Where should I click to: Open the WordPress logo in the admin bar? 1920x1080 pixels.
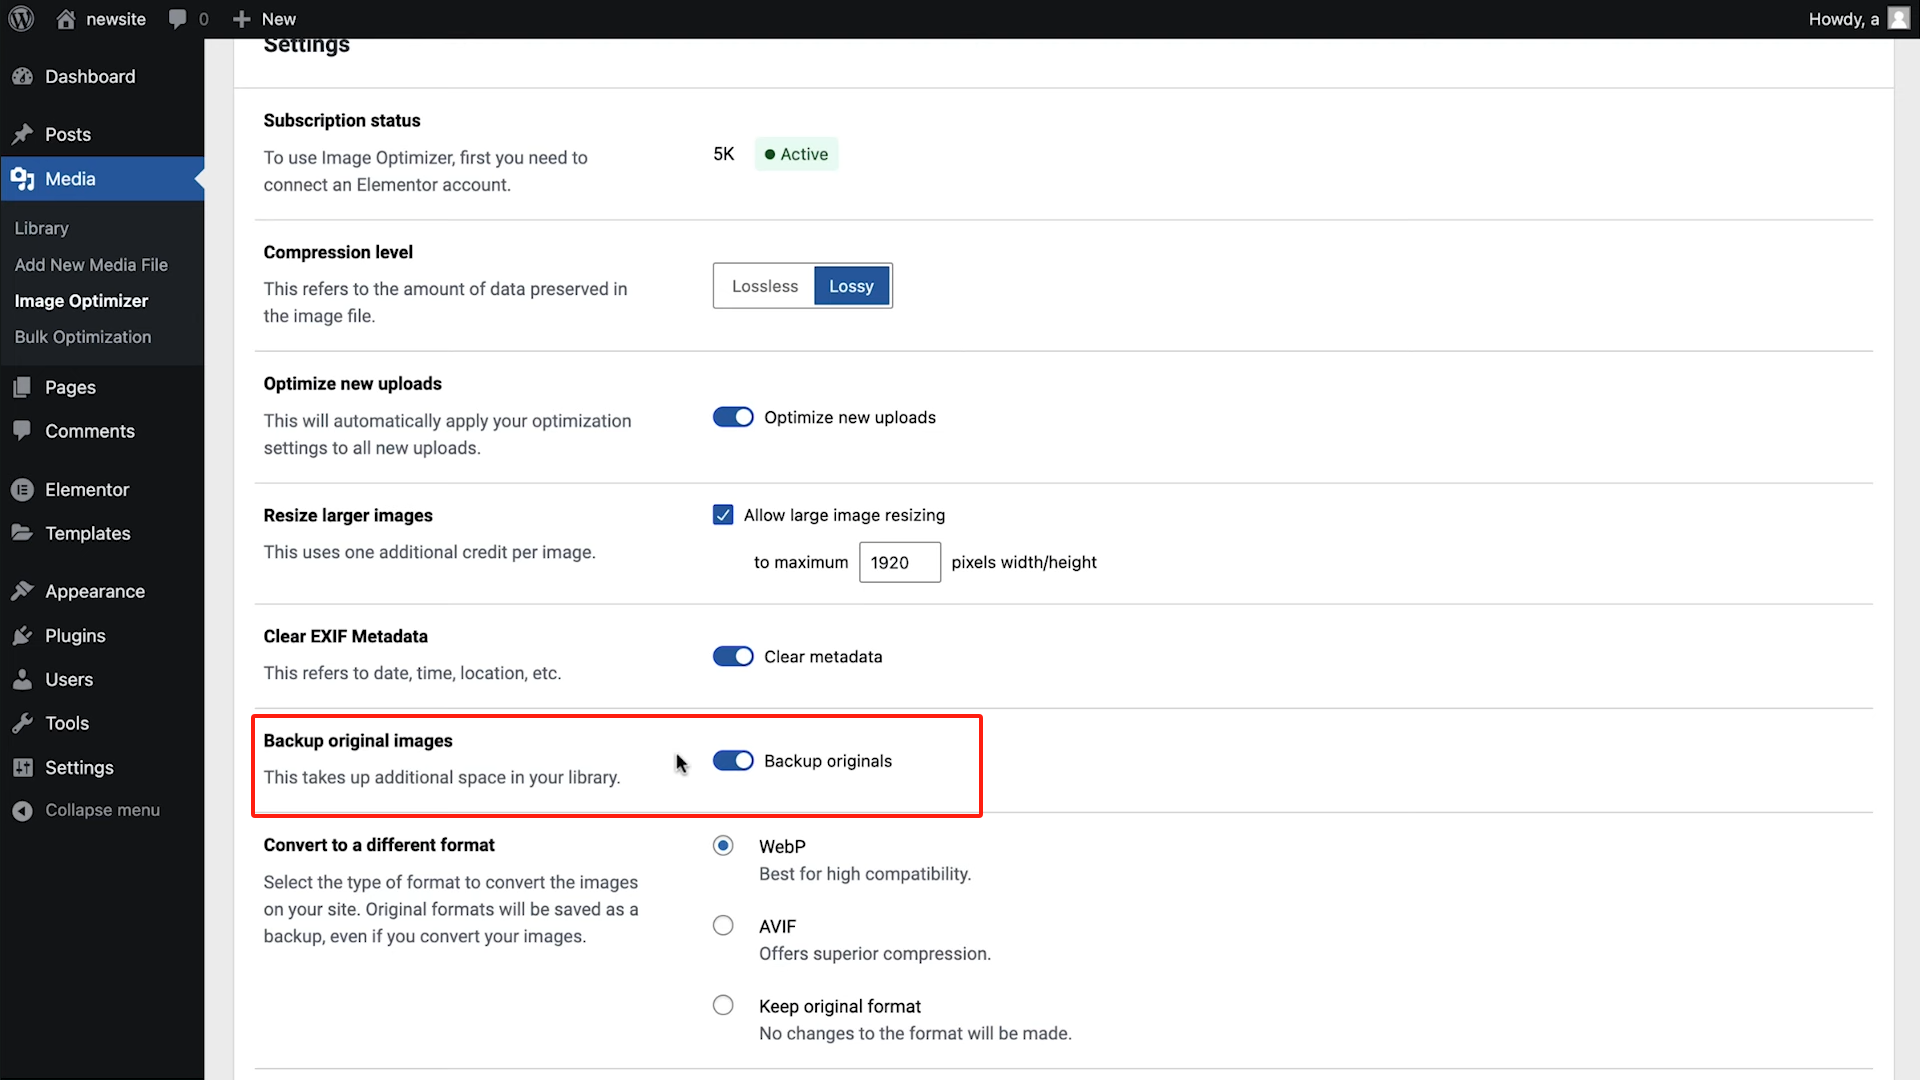click(x=20, y=18)
